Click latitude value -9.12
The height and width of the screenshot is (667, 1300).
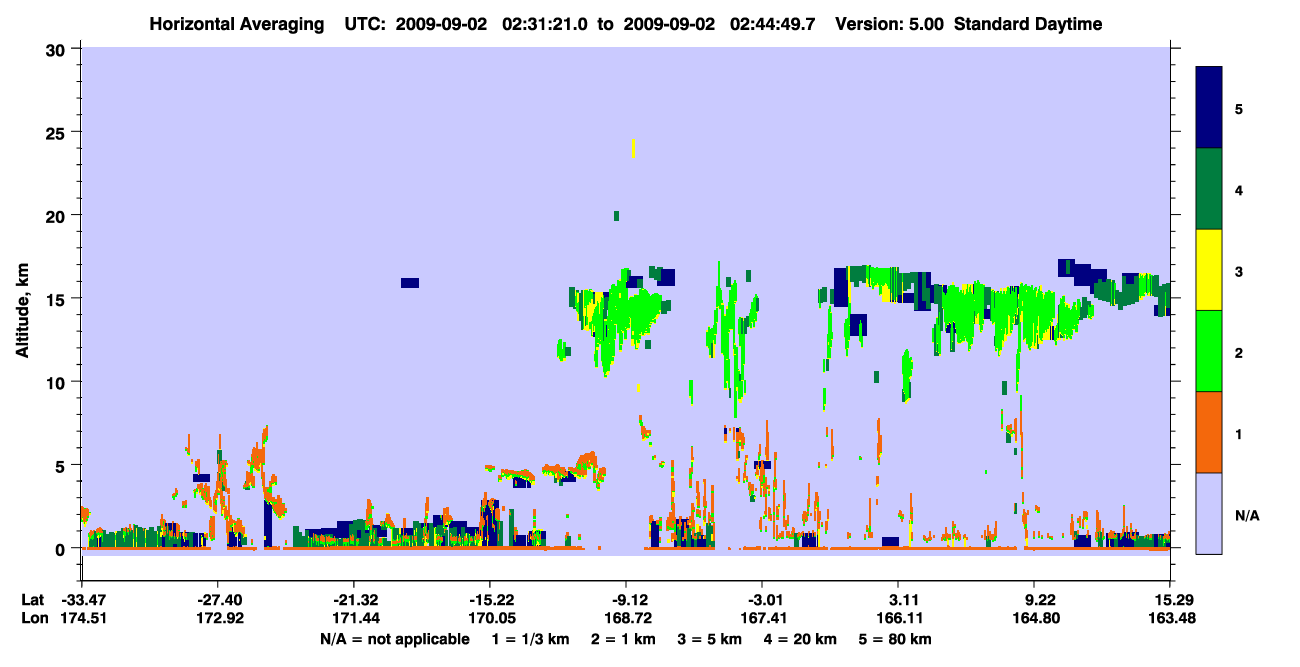tap(626, 600)
